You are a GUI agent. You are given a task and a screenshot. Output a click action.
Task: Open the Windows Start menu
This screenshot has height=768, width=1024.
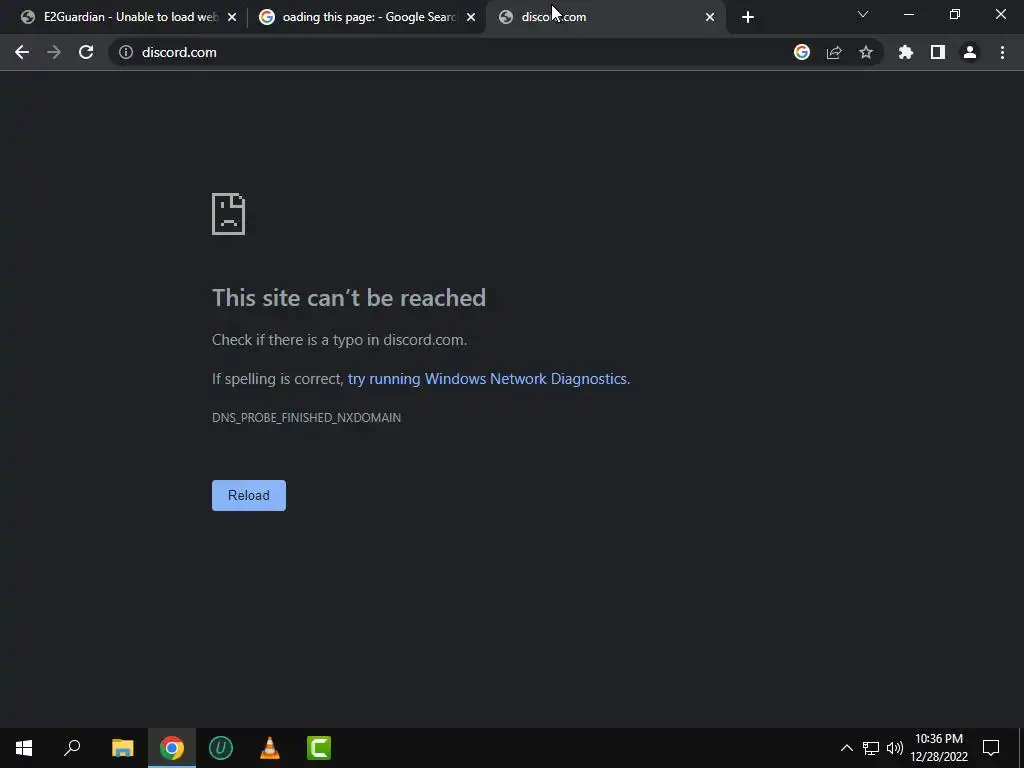click(x=24, y=748)
